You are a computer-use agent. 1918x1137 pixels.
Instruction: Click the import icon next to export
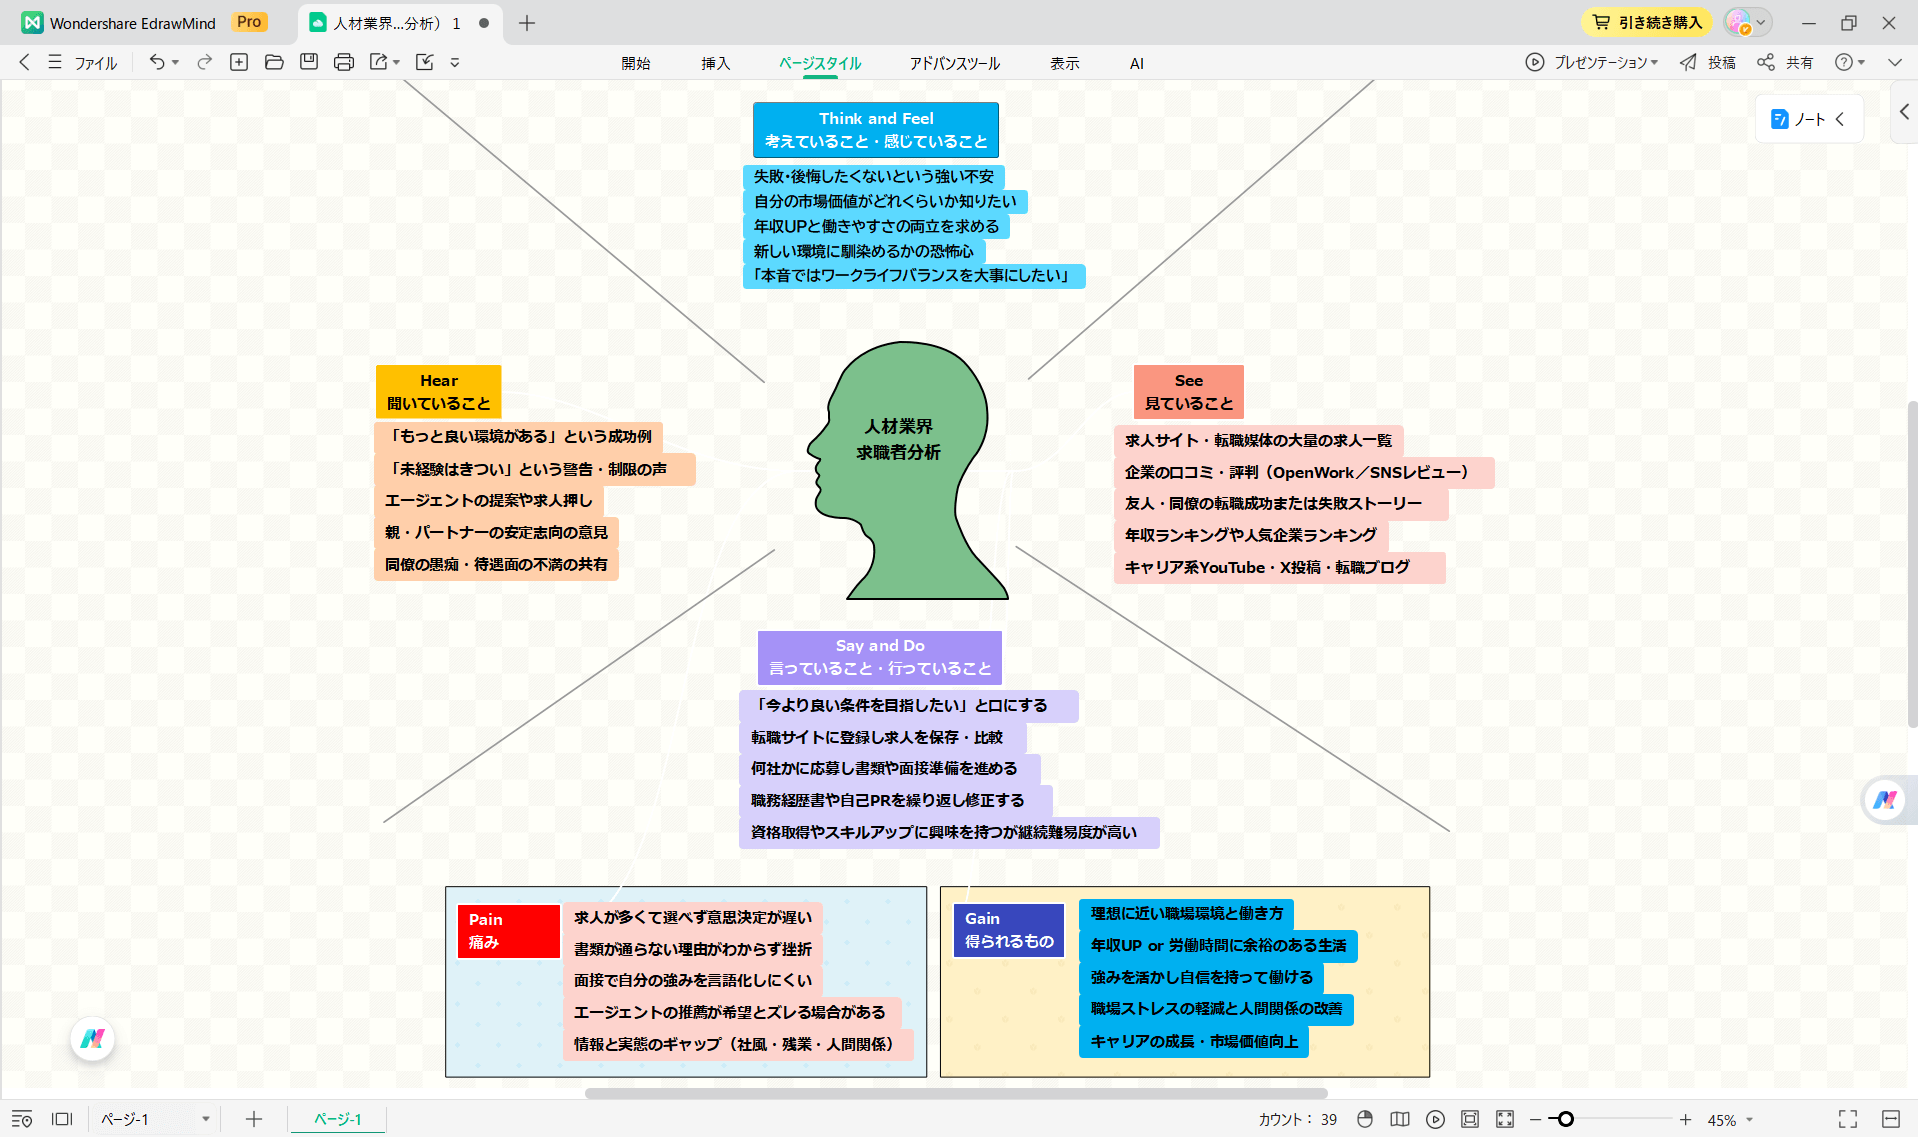pos(424,62)
